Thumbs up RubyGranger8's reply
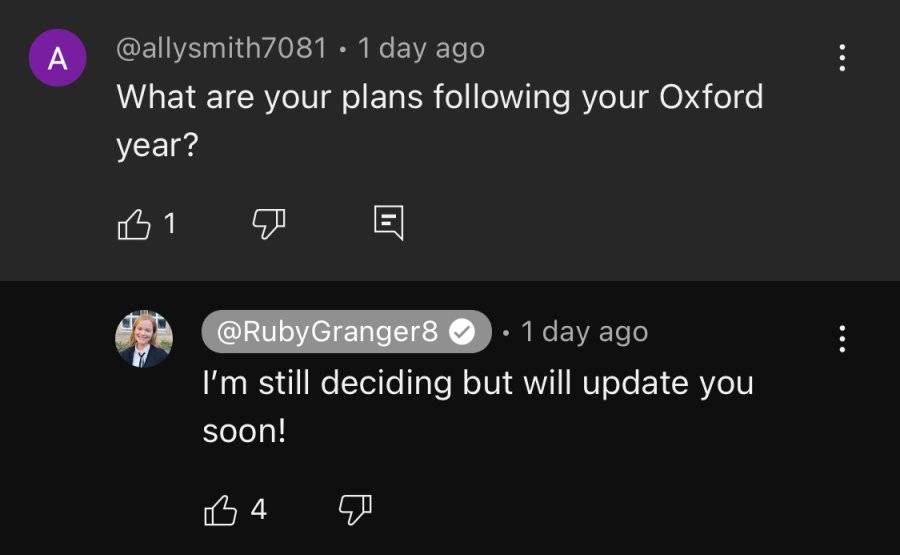The image size is (900, 555). (x=220, y=510)
